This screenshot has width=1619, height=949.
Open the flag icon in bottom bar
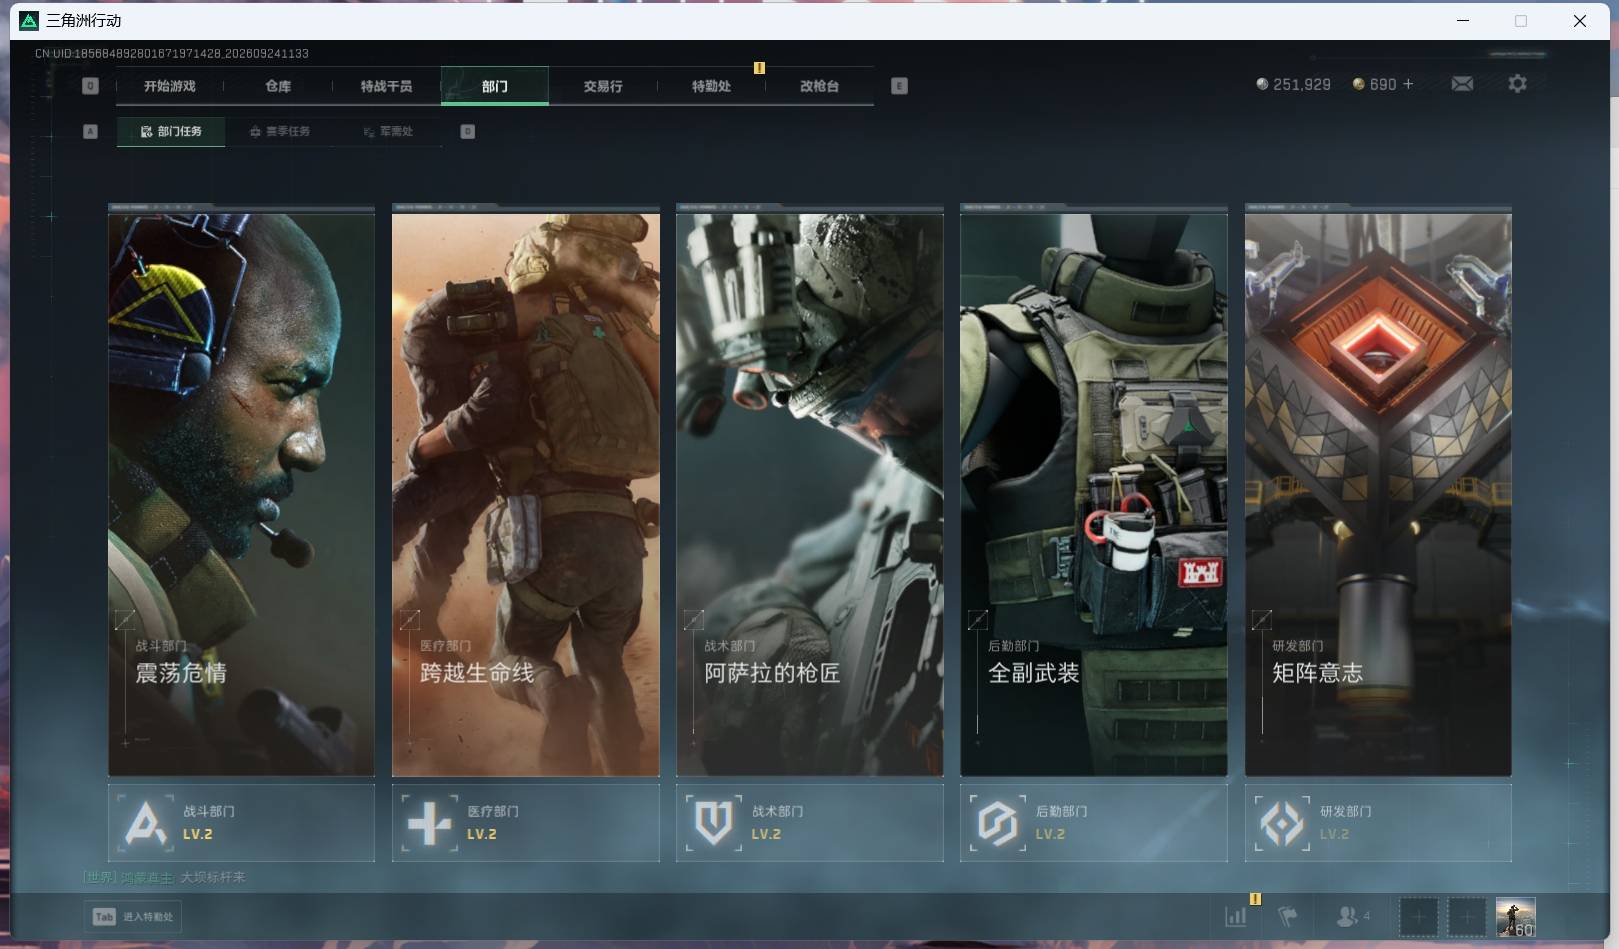1288,916
